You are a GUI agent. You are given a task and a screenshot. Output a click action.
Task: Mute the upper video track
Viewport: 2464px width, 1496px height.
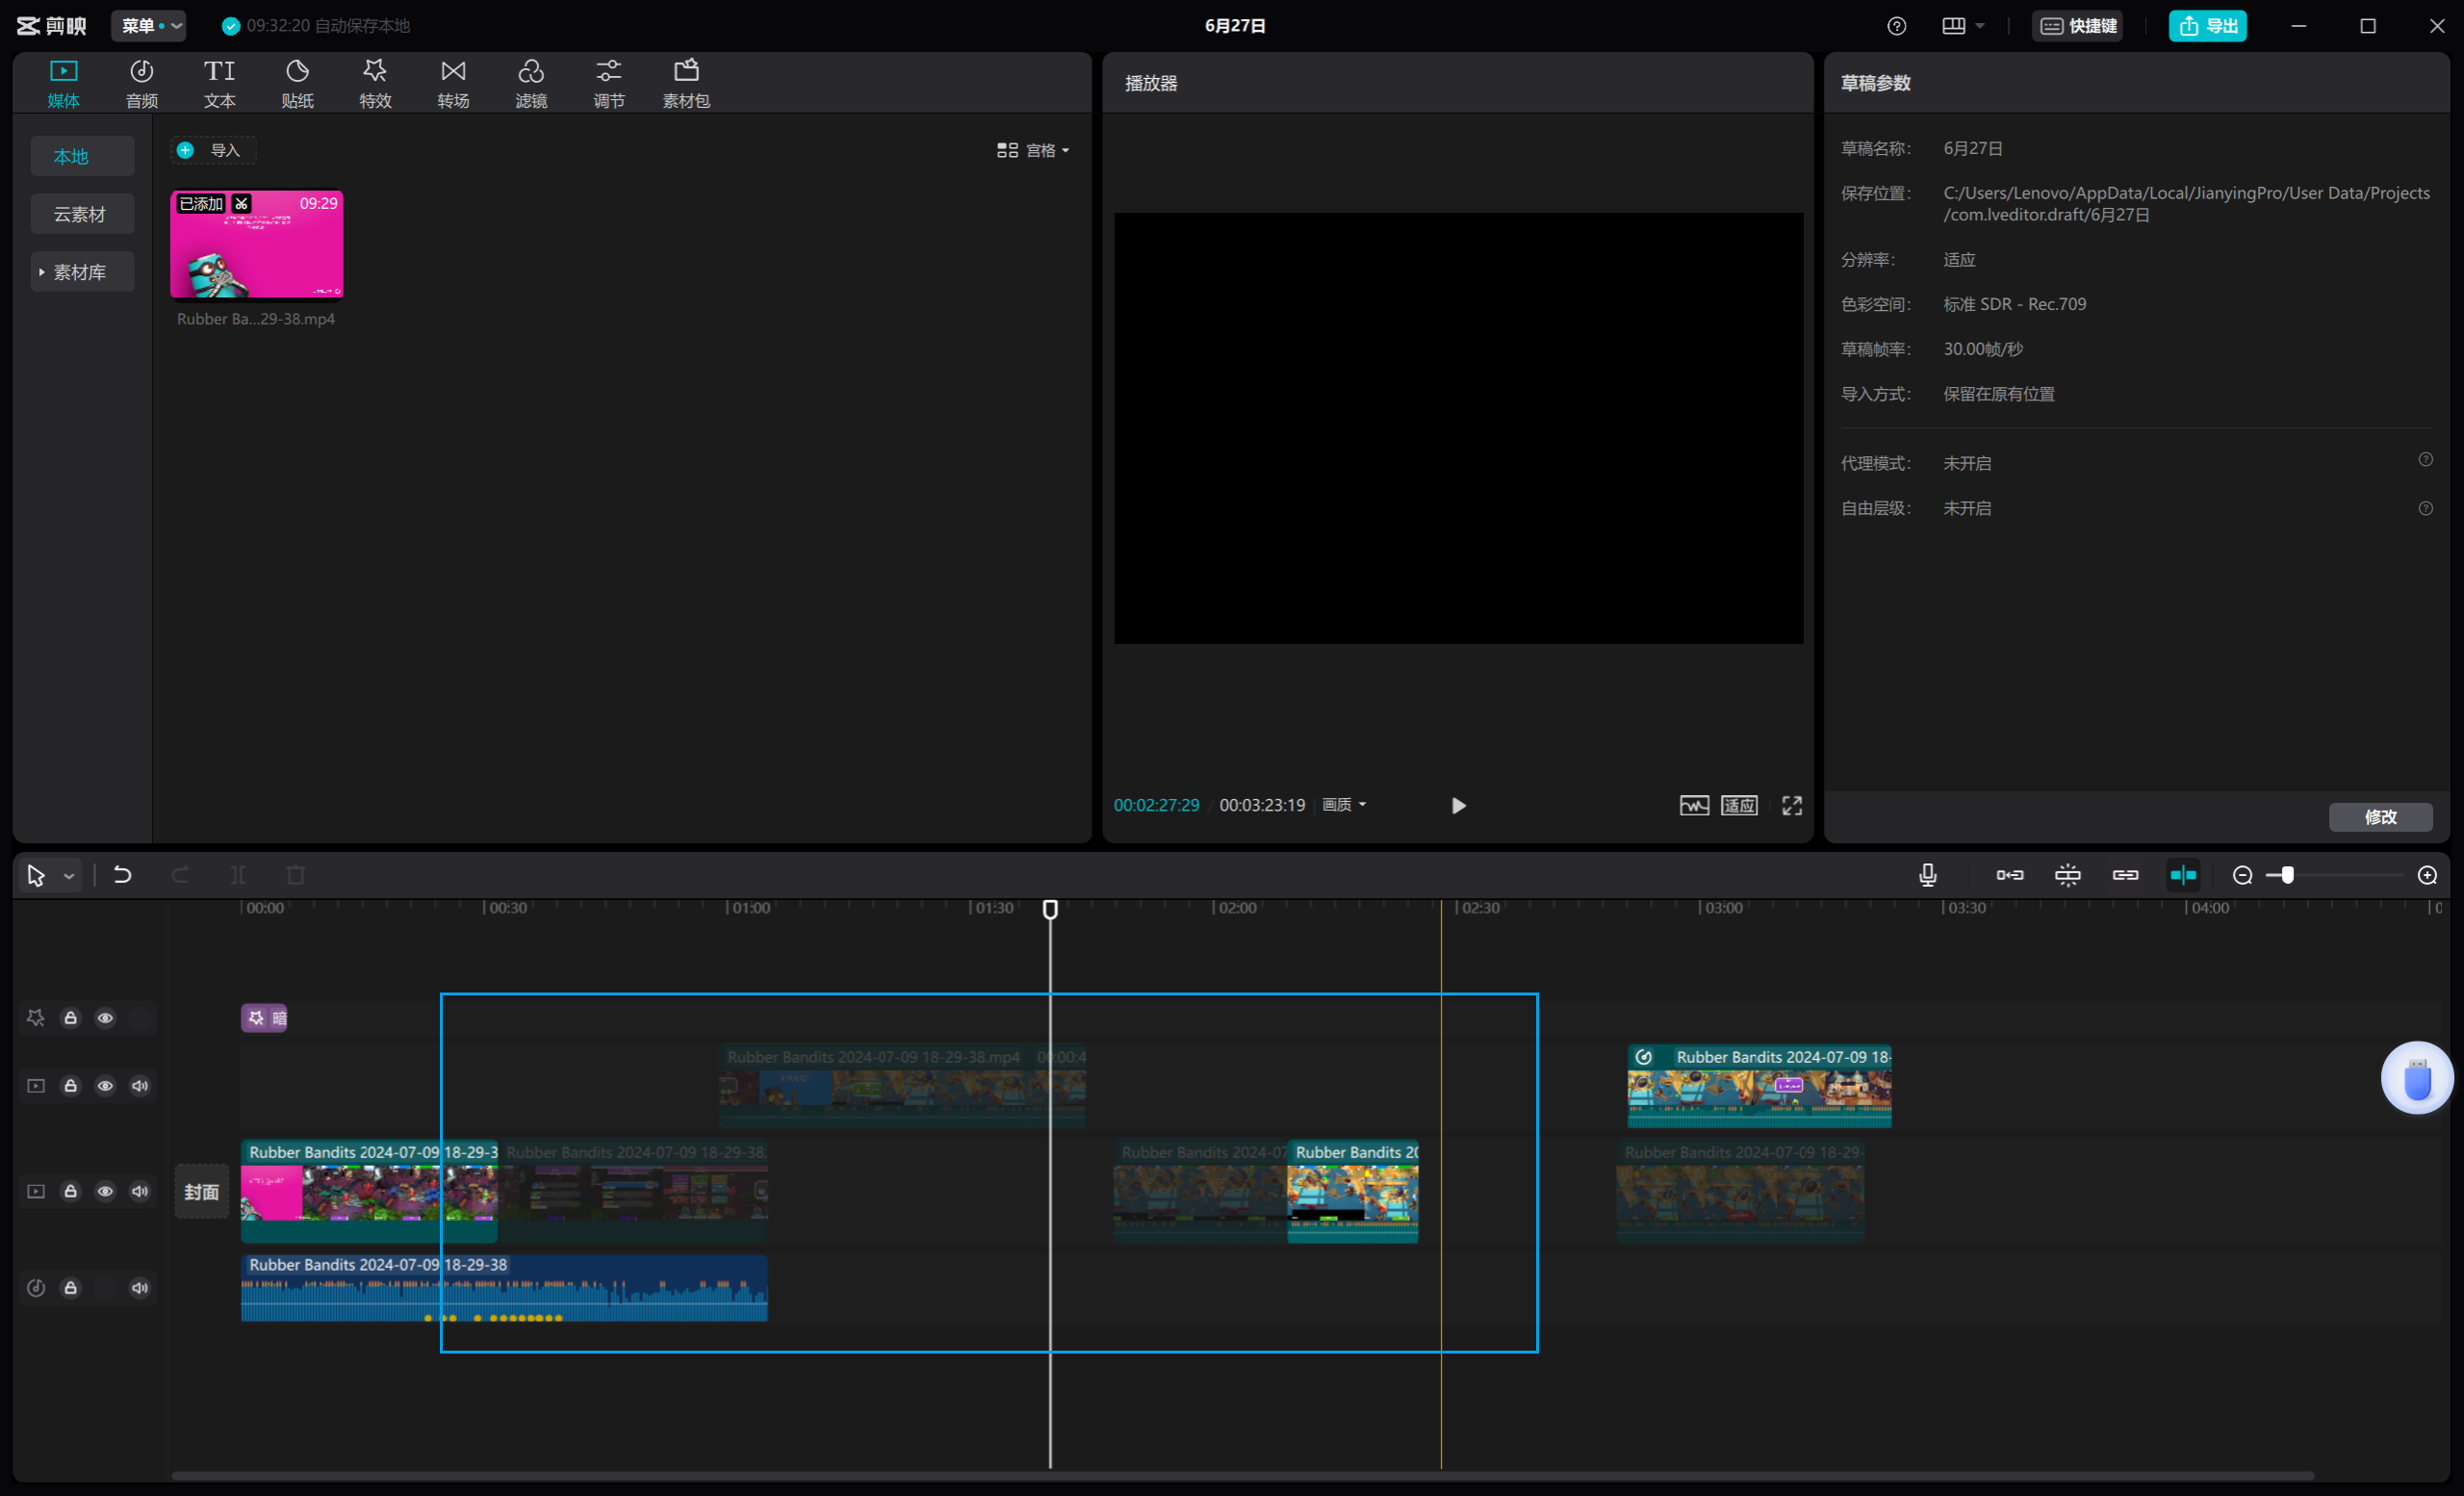pos(140,1086)
